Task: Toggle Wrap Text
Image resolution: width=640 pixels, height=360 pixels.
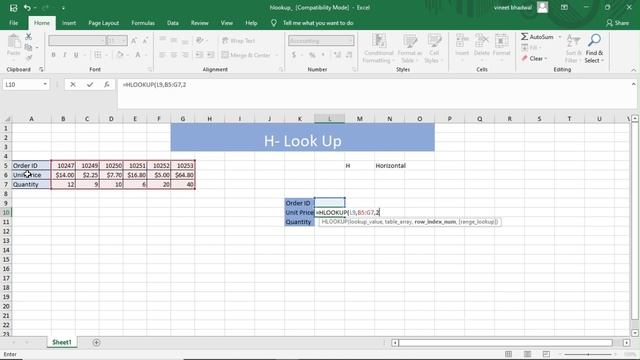Action: pos(238,41)
